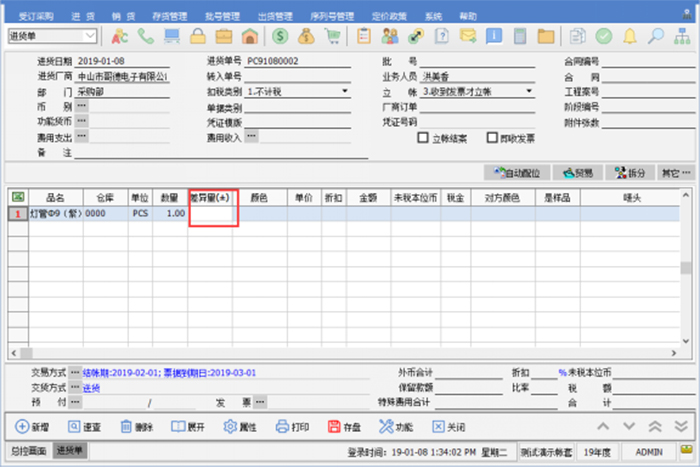The width and height of the screenshot is (700, 468).
Task: Click the magnifier search icon in toolbar
Action: (x=656, y=36)
